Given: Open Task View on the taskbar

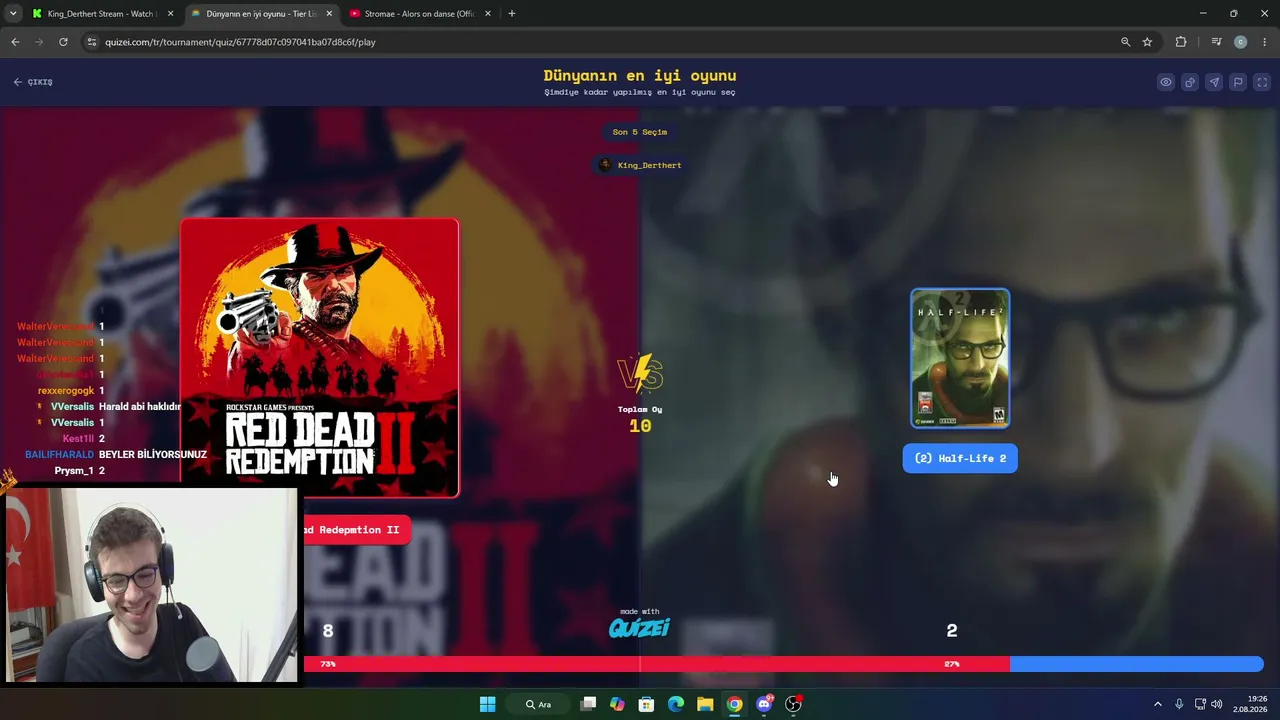Looking at the screenshot, I should (588, 704).
